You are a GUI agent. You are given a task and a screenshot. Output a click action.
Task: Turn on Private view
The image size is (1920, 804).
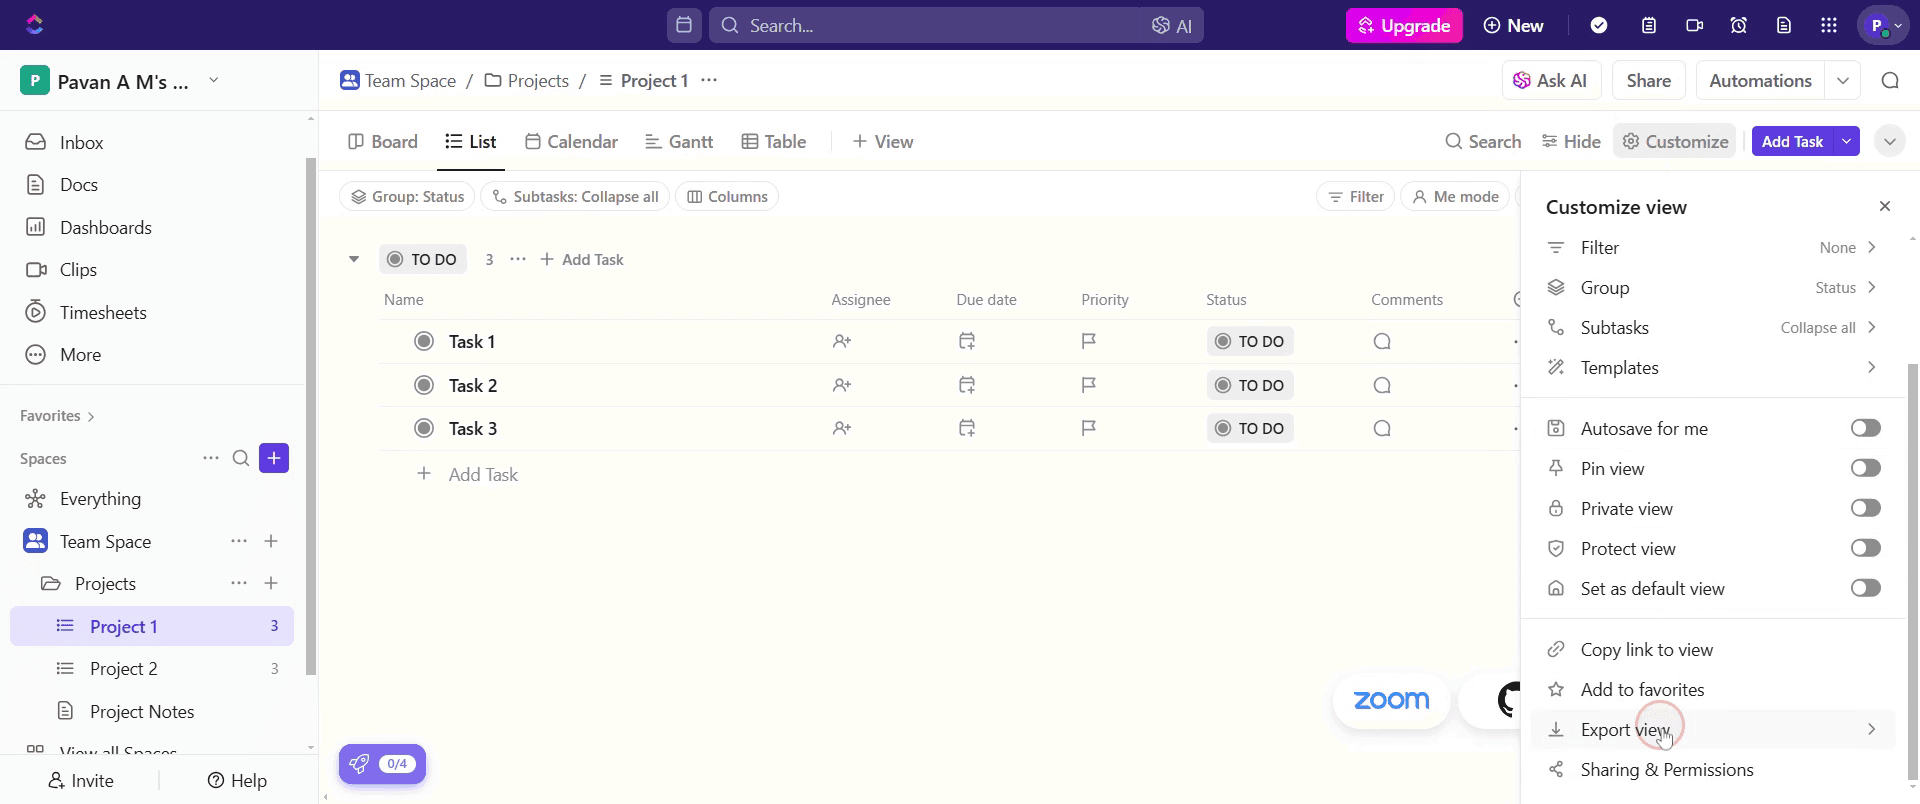[1865, 508]
